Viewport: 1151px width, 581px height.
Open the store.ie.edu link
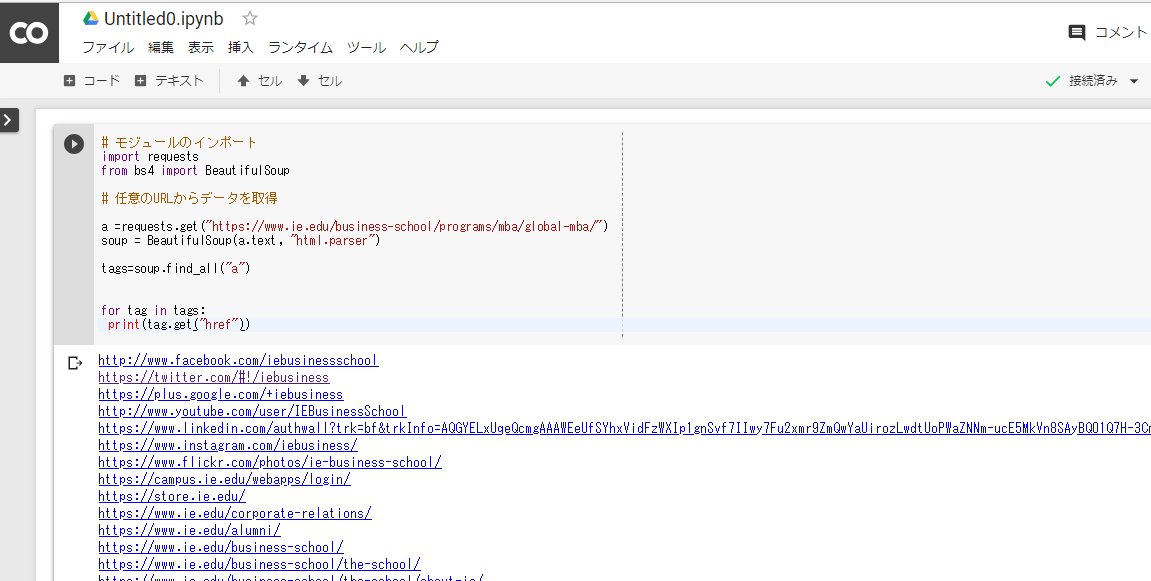[x=172, y=496]
